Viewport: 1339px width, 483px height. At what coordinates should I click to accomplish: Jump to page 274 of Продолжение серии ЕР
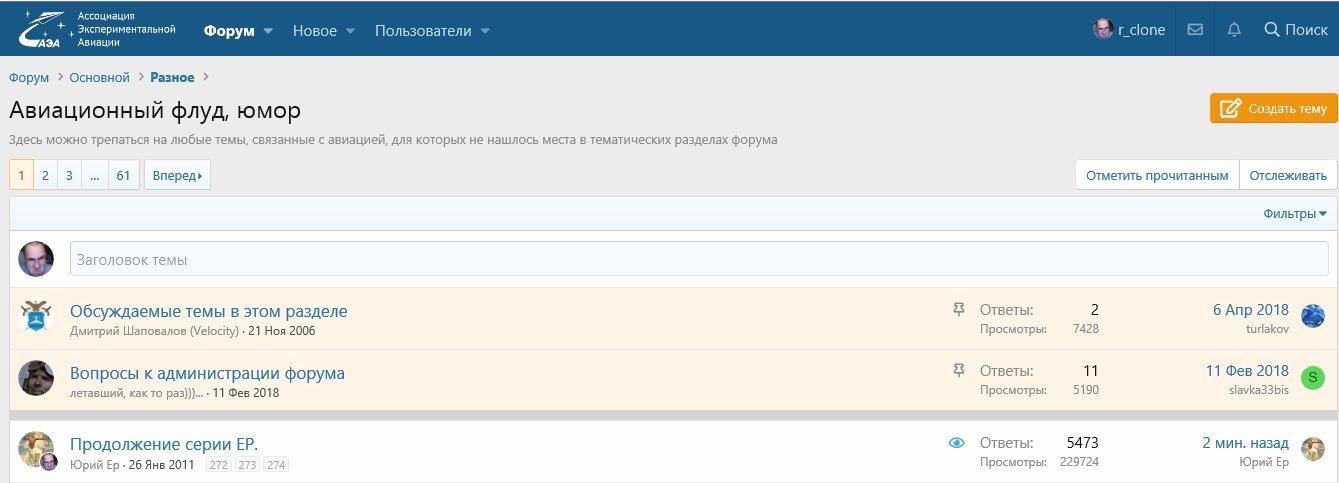(x=276, y=465)
